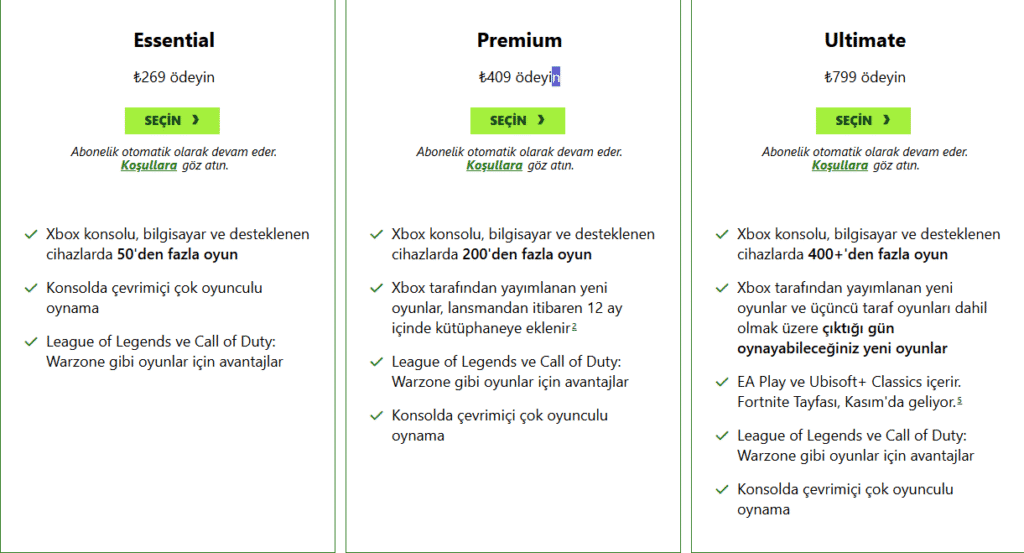The width and height of the screenshot is (1024, 553).
Task: Click checkmark beside Essential '50'den fazla oyun'
Action: 31,235
